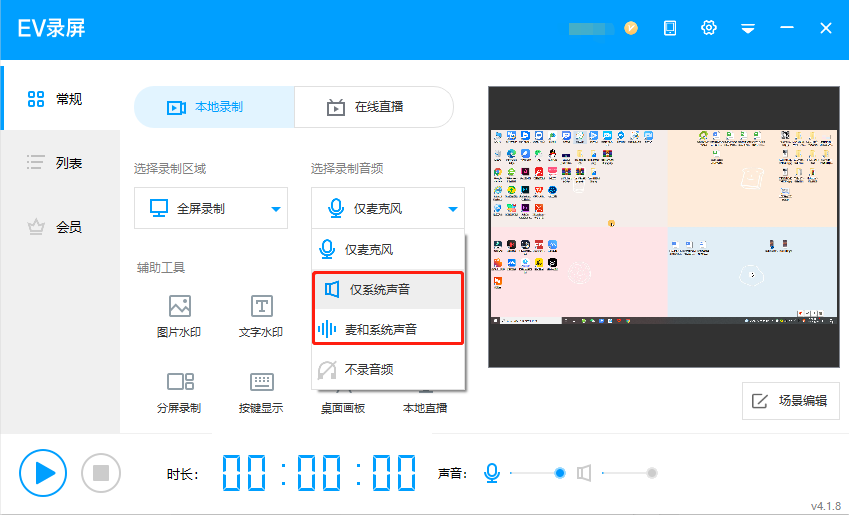Click the 本地直播 local live label
This screenshot has width=849, height=515.
[425, 408]
